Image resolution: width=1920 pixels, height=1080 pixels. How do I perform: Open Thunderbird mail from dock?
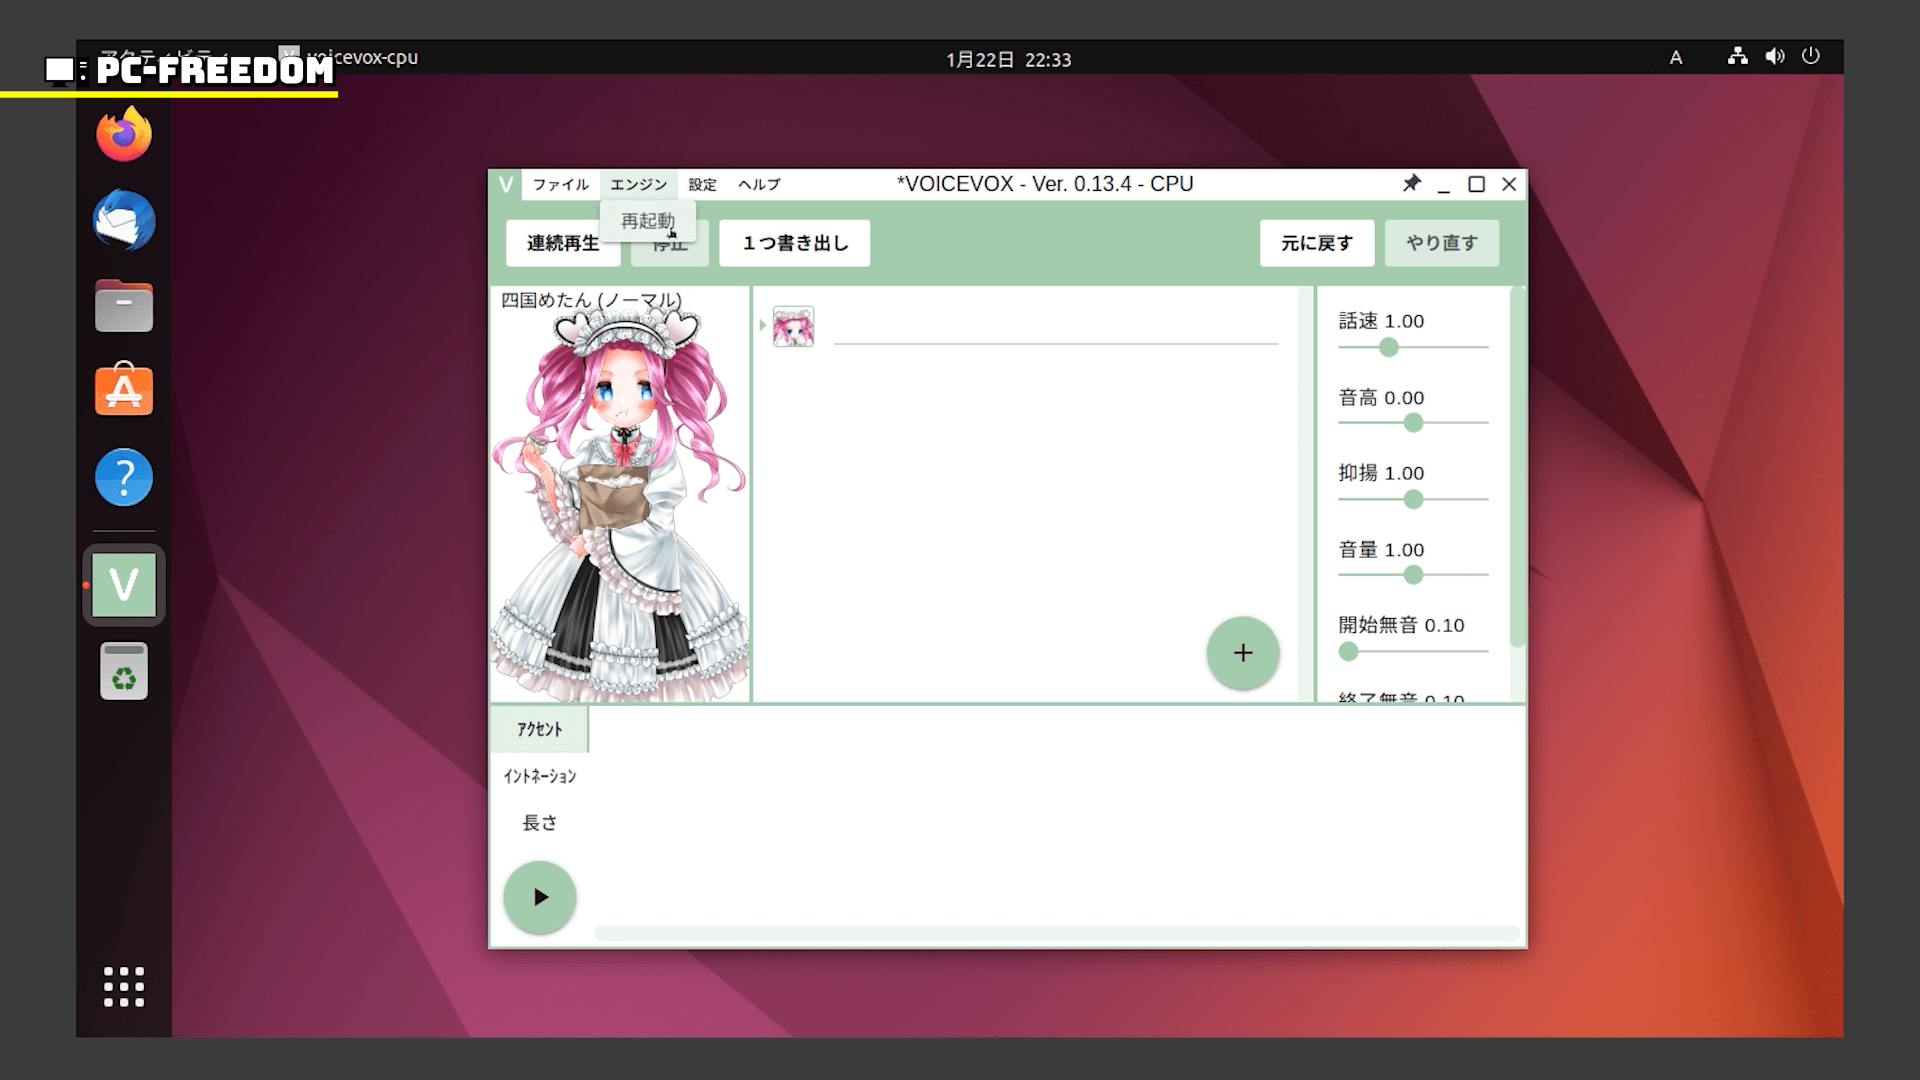click(124, 221)
